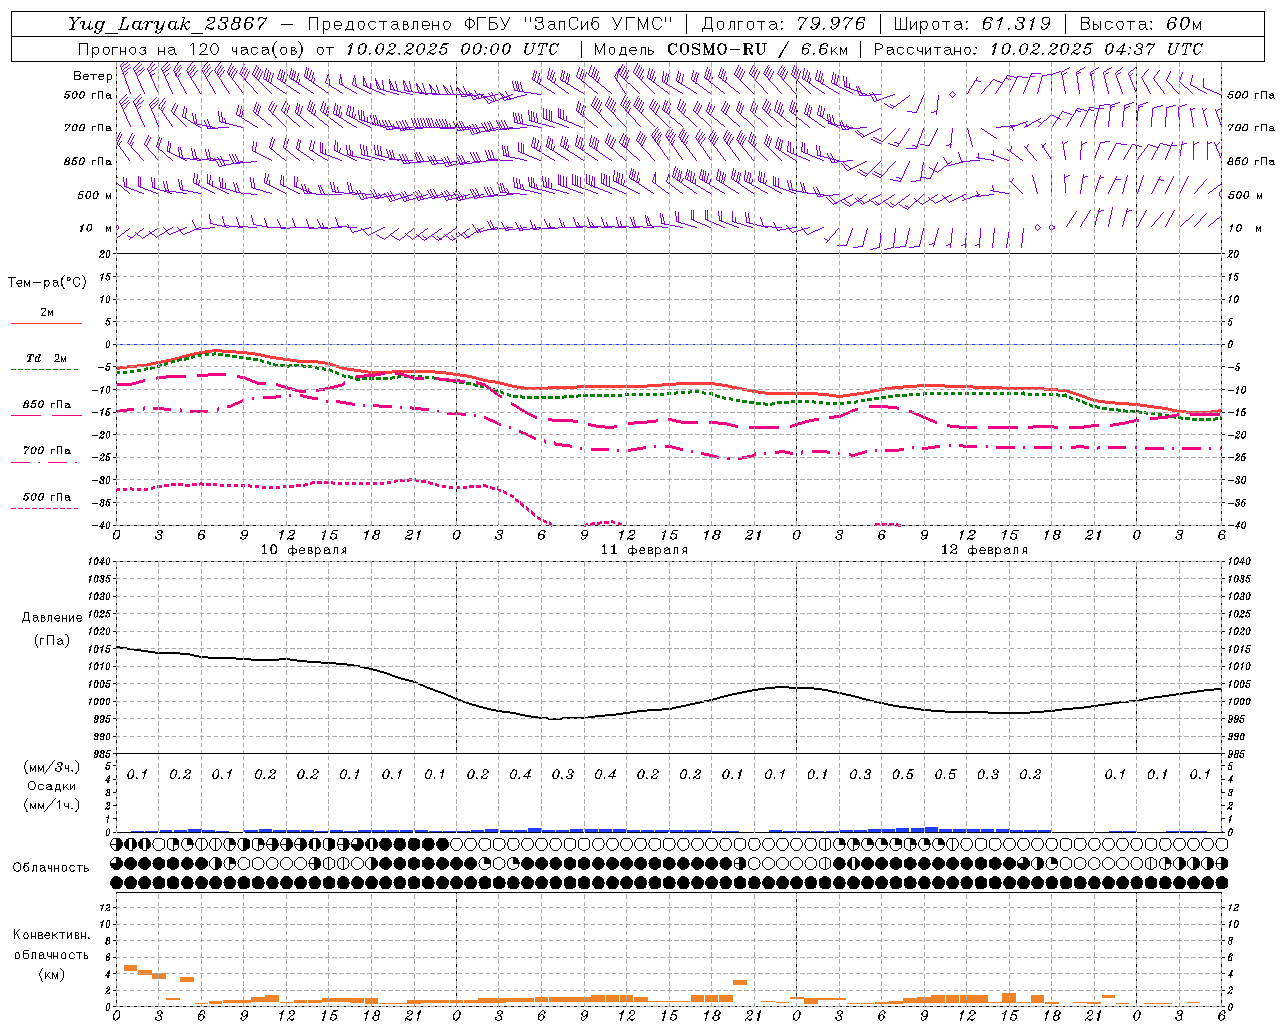Click the Осадки precipitation label

(52, 786)
